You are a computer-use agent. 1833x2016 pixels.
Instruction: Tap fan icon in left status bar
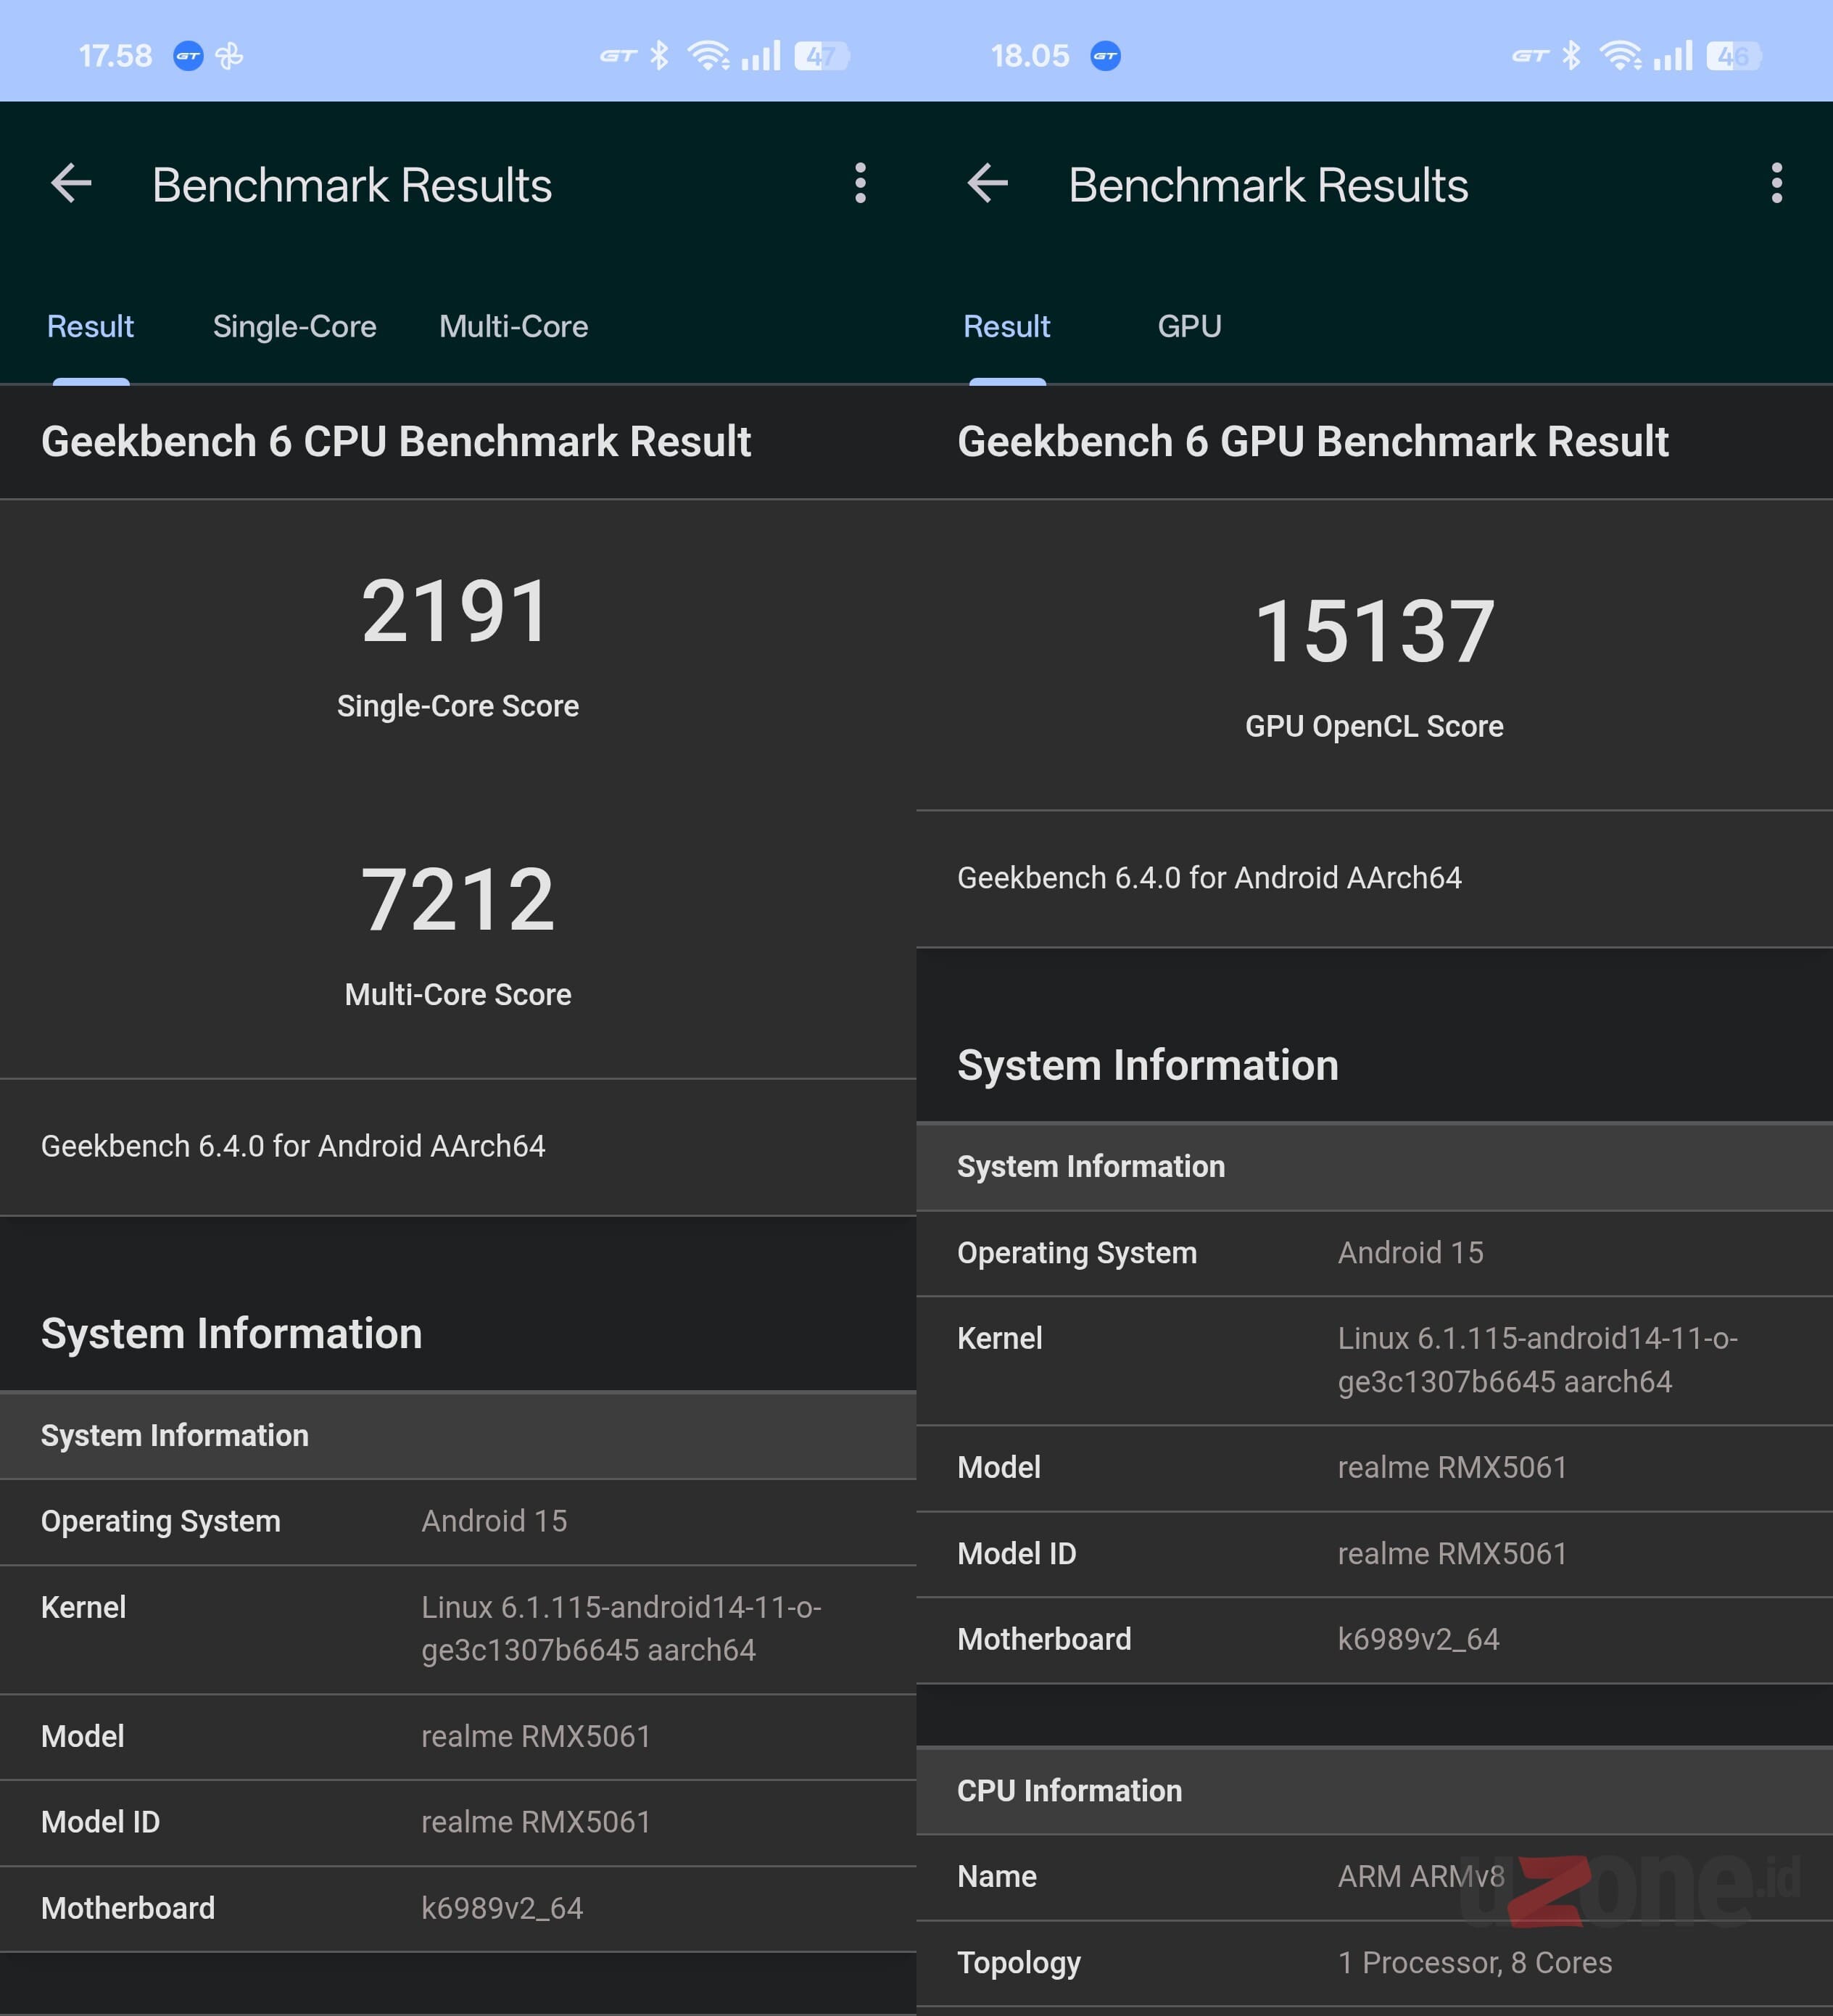pyautogui.click(x=230, y=56)
